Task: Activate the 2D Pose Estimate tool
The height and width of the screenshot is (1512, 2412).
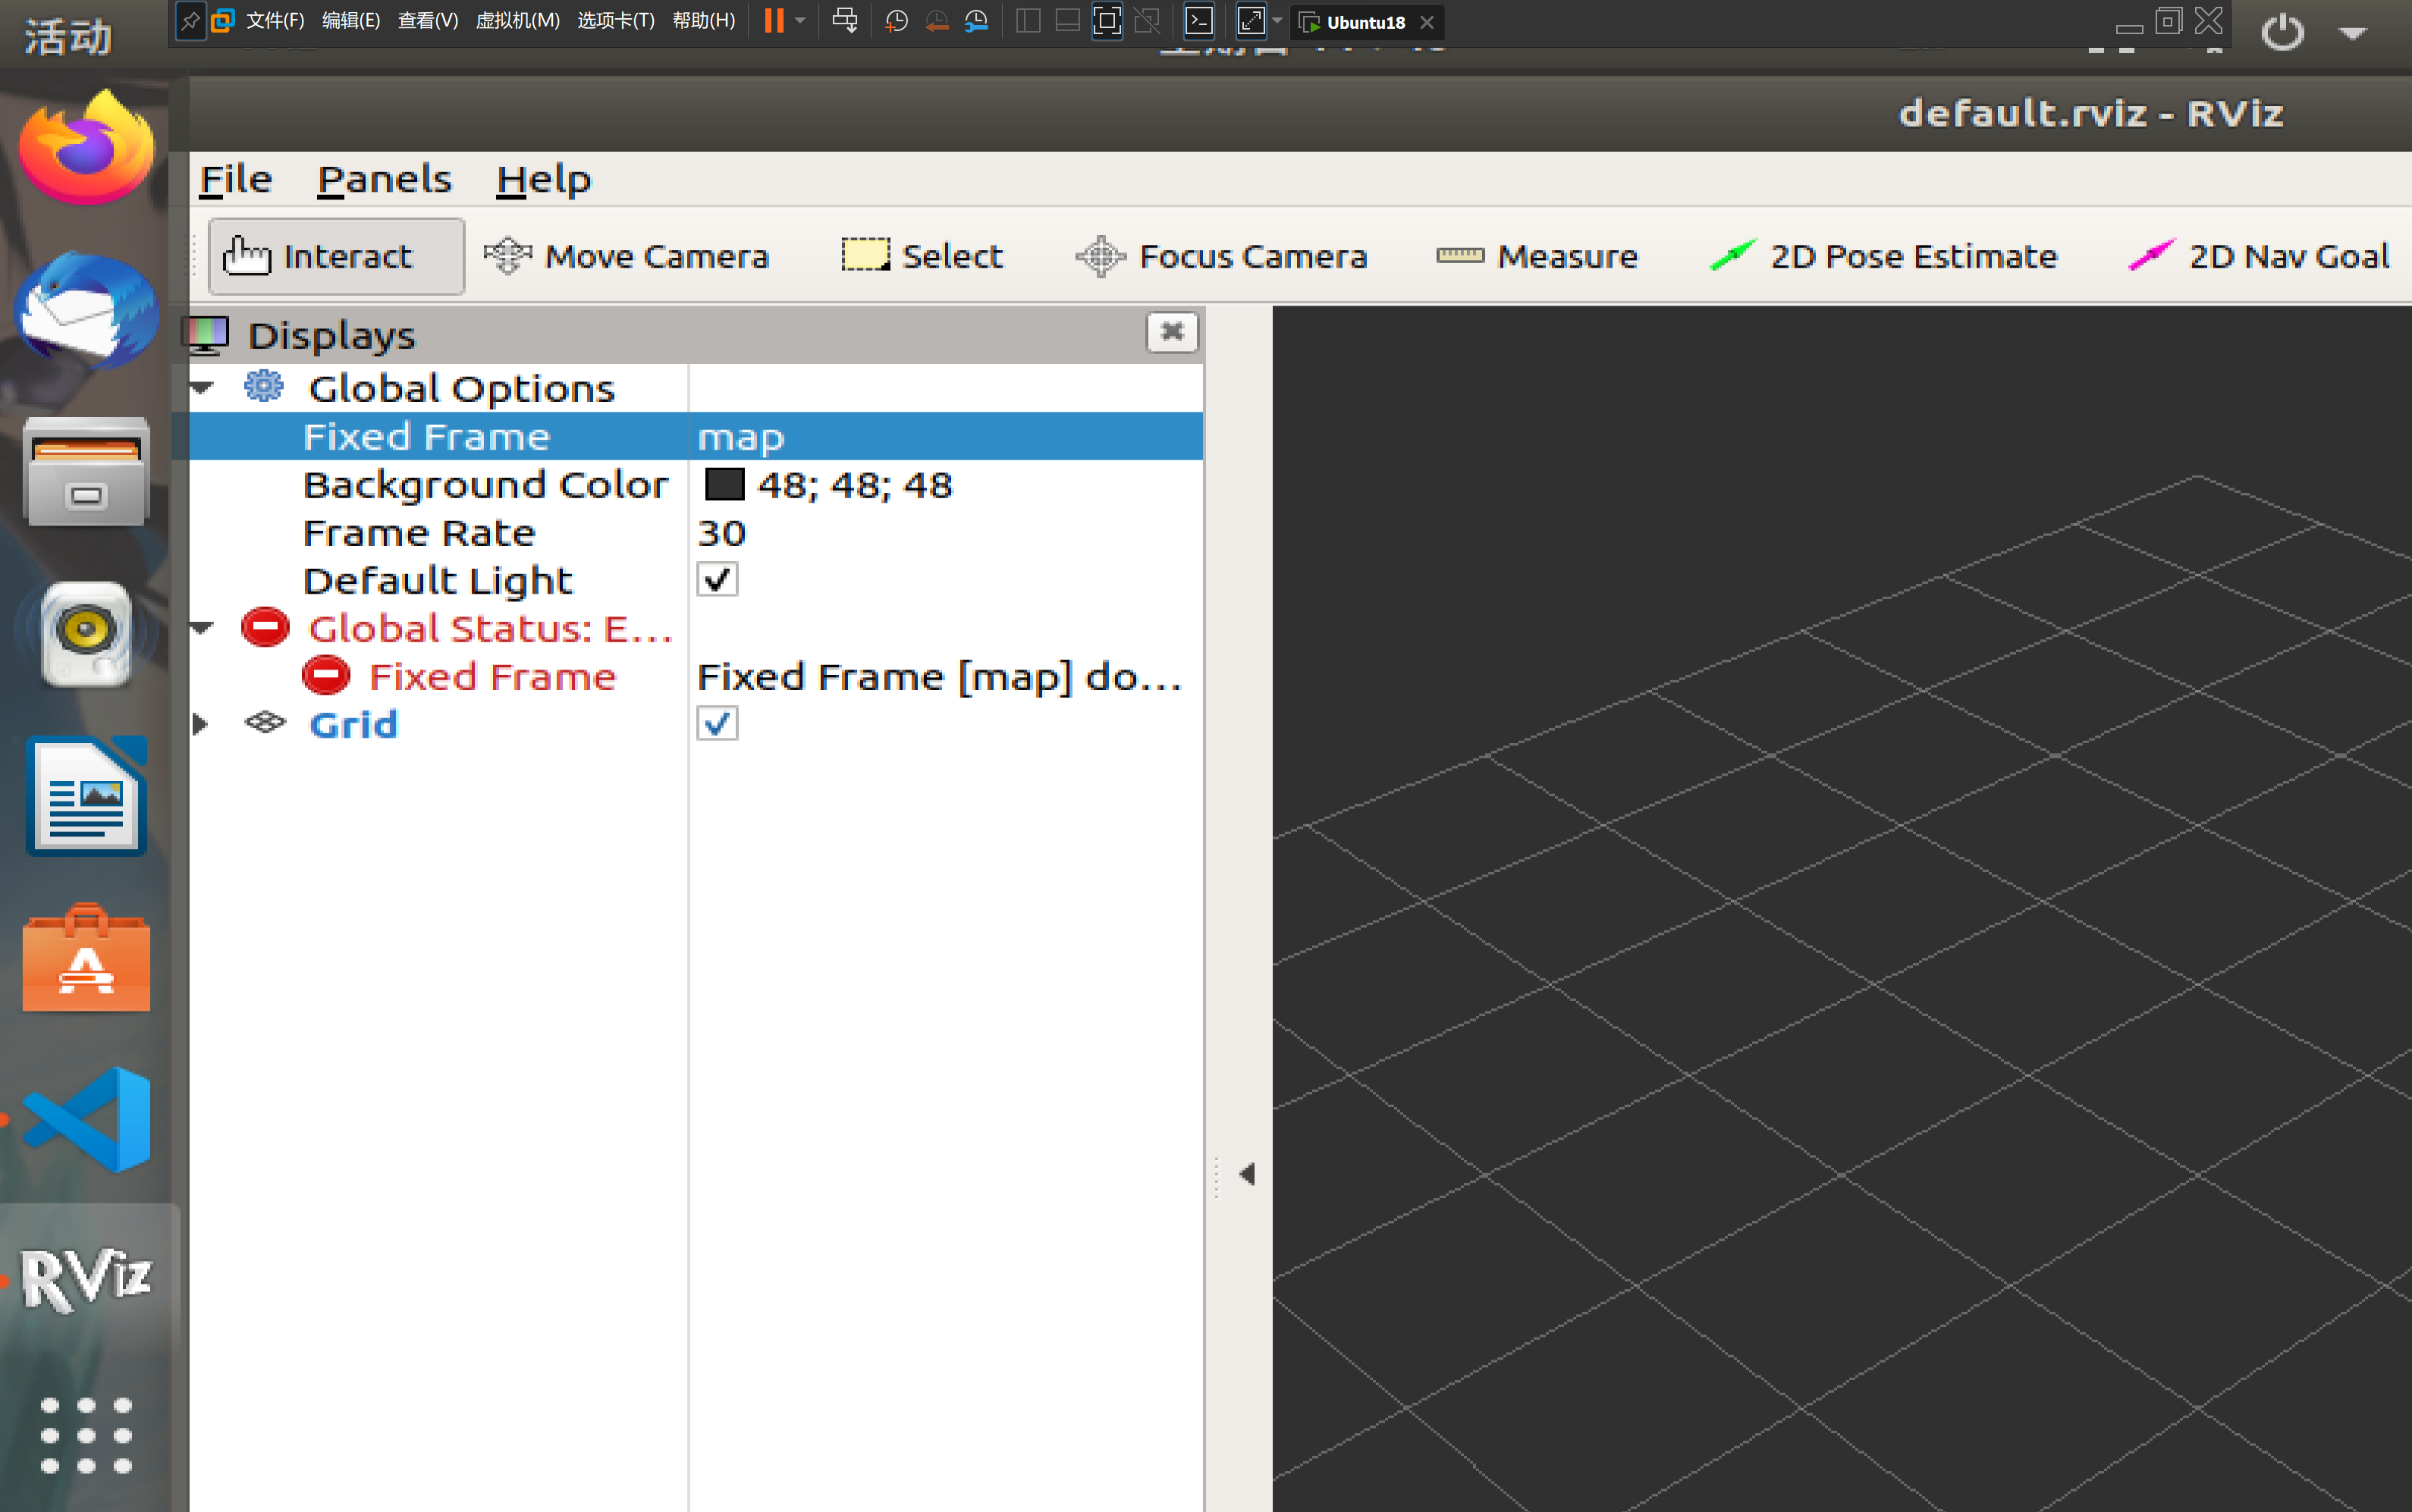Action: coord(1883,256)
